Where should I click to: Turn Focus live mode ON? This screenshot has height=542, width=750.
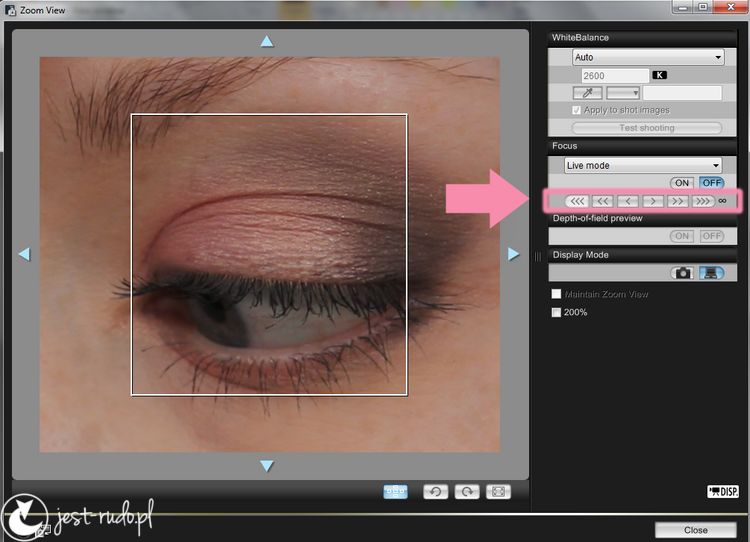[682, 183]
